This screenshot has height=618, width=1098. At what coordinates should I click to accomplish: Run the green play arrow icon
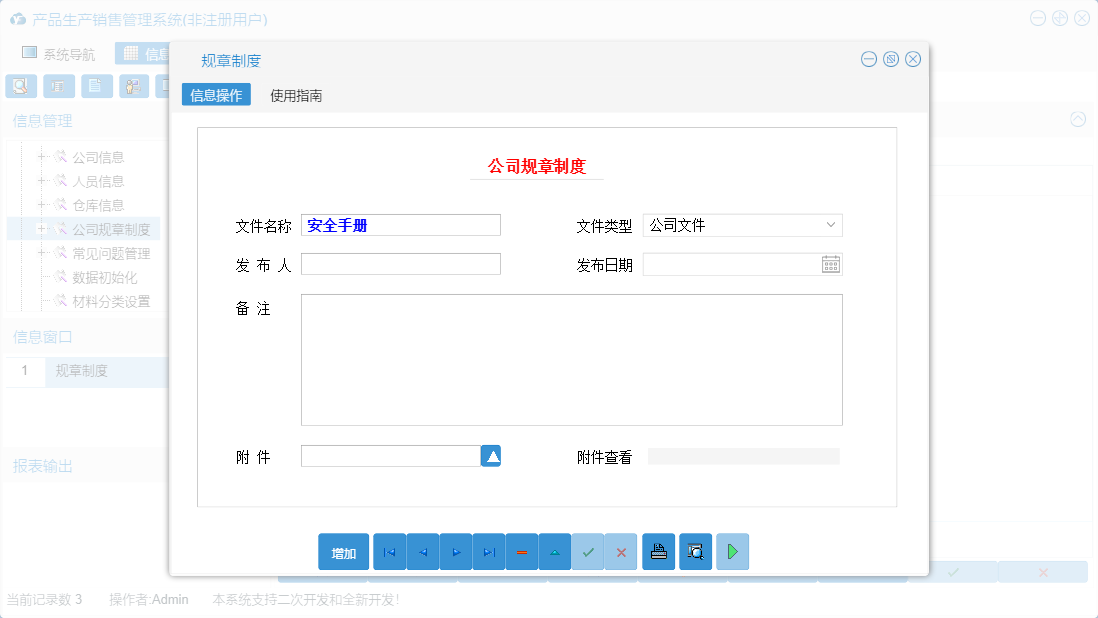(x=732, y=551)
